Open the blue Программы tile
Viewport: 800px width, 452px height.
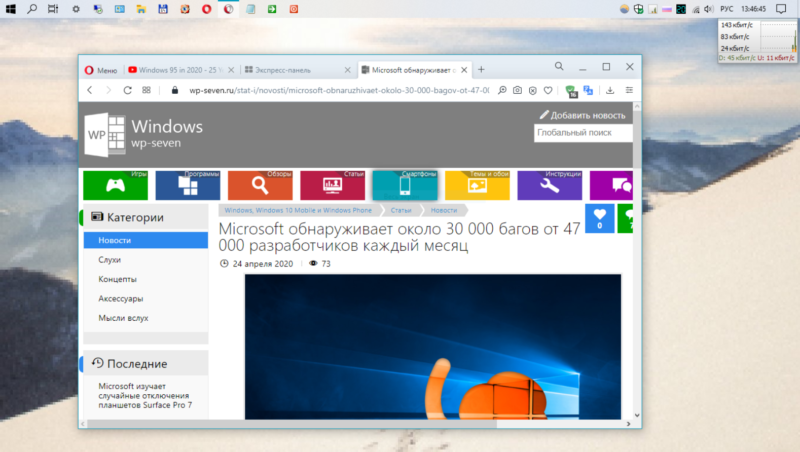[188, 185]
